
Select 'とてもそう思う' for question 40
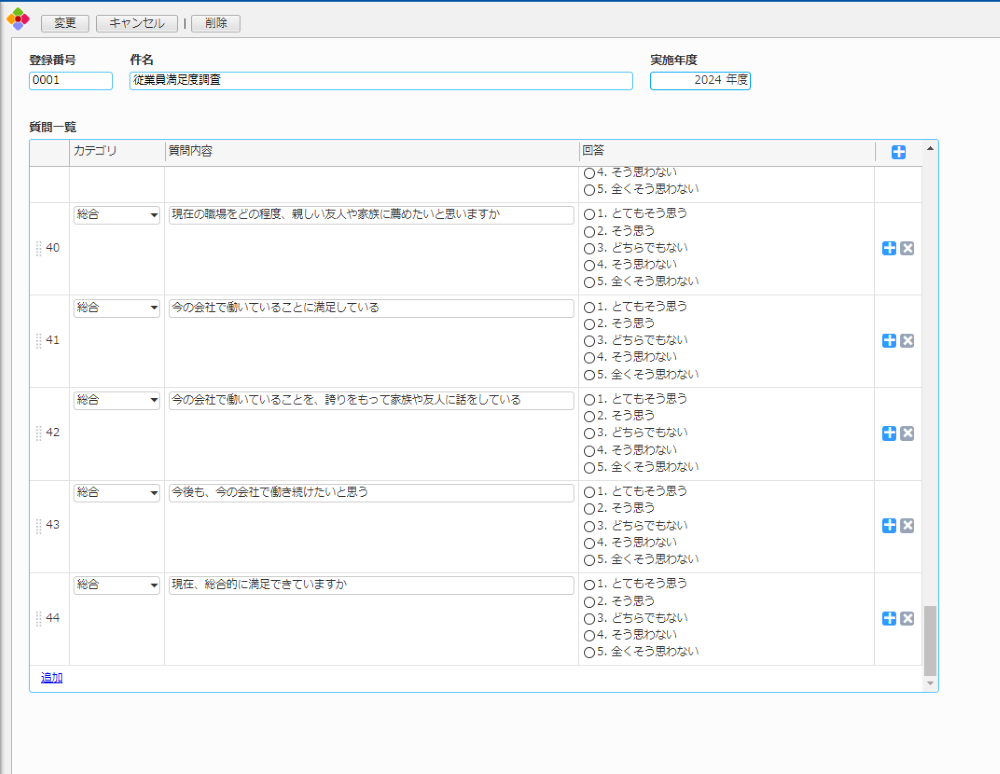tap(589, 214)
